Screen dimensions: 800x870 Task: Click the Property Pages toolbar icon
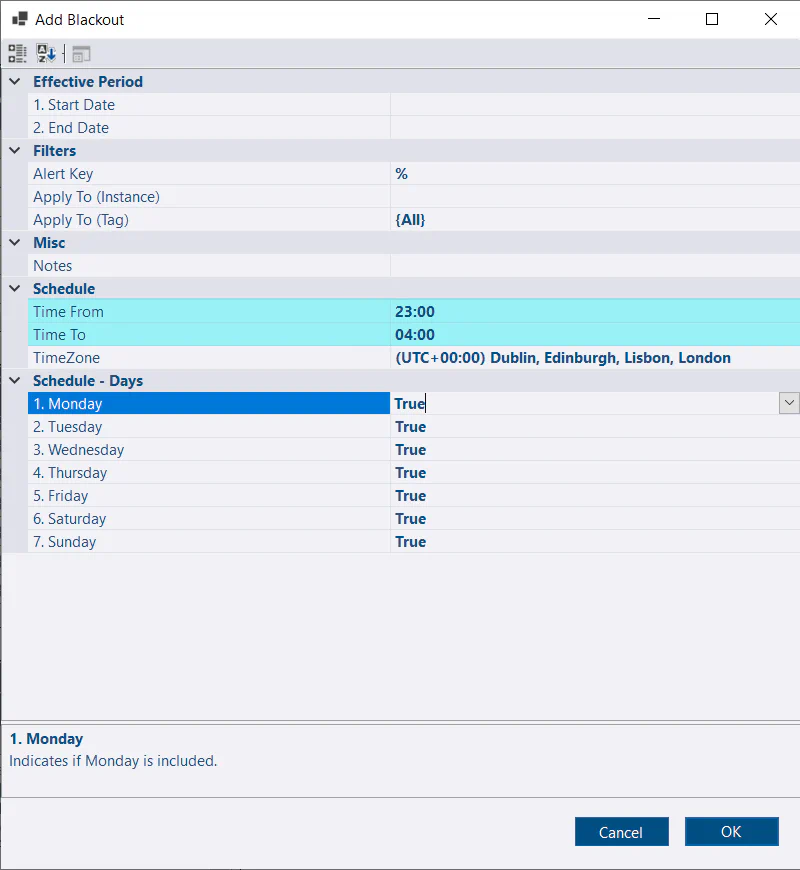pyautogui.click(x=81, y=54)
